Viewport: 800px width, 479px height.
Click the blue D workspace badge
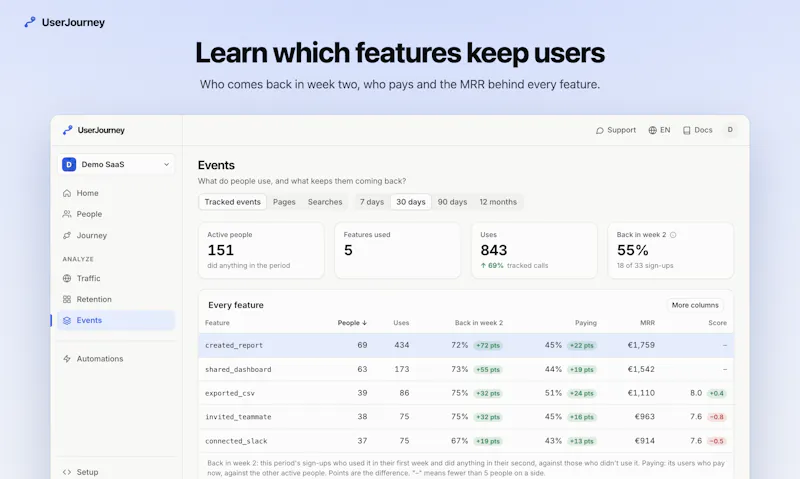tap(69, 164)
